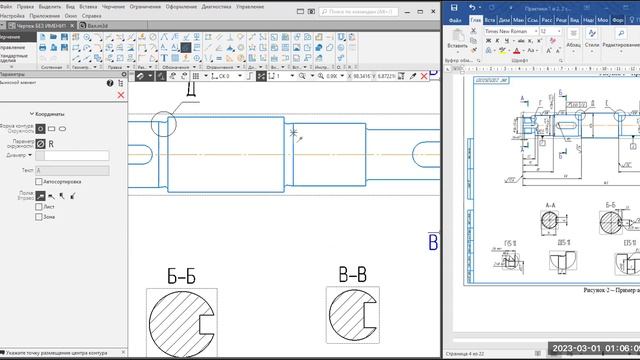Abort command via red X on quick bar
Viewport: 640px width, 360px height.
click(424, 76)
